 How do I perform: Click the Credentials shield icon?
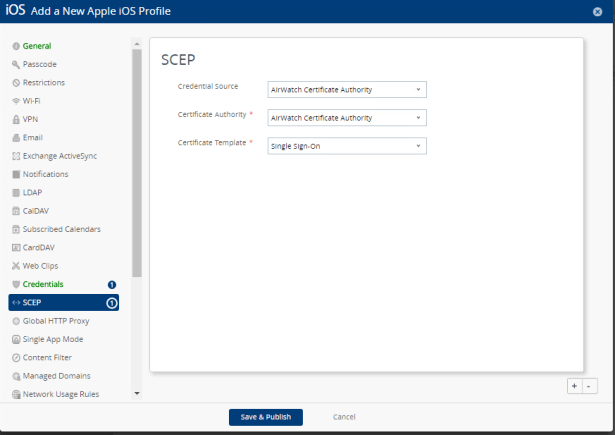tap(15, 284)
